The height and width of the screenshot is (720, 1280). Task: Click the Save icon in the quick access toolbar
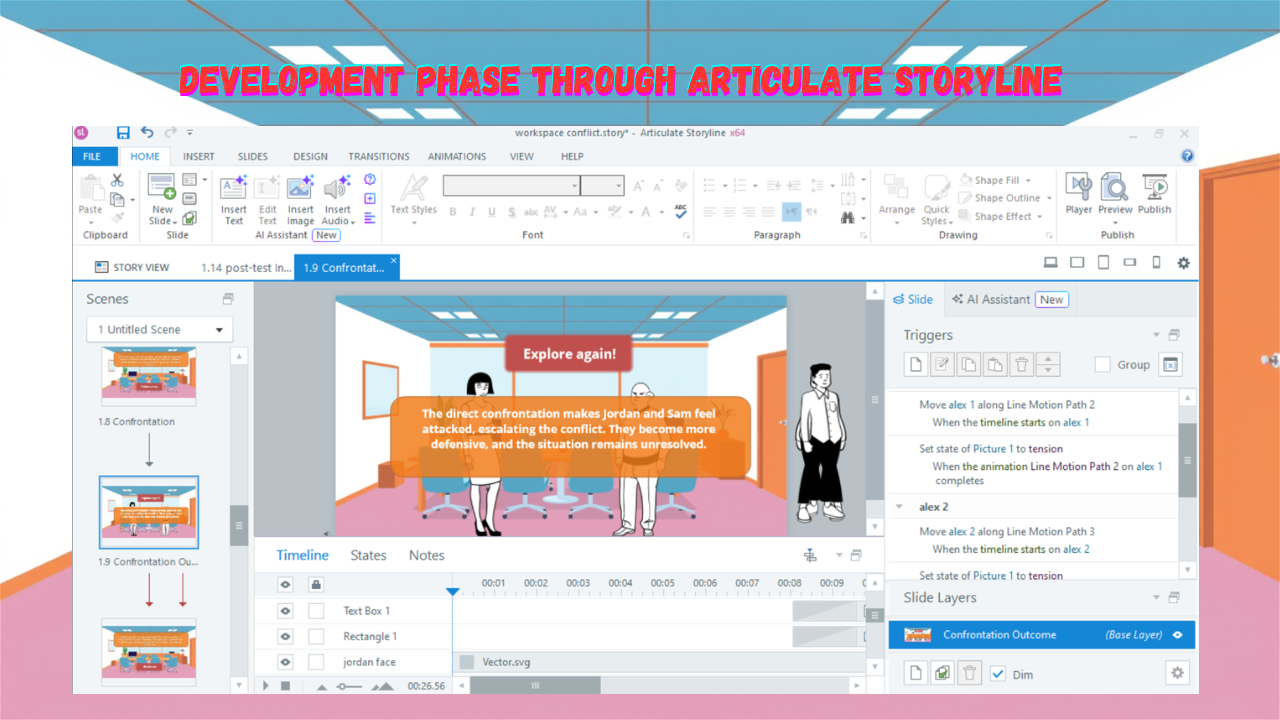click(123, 133)
